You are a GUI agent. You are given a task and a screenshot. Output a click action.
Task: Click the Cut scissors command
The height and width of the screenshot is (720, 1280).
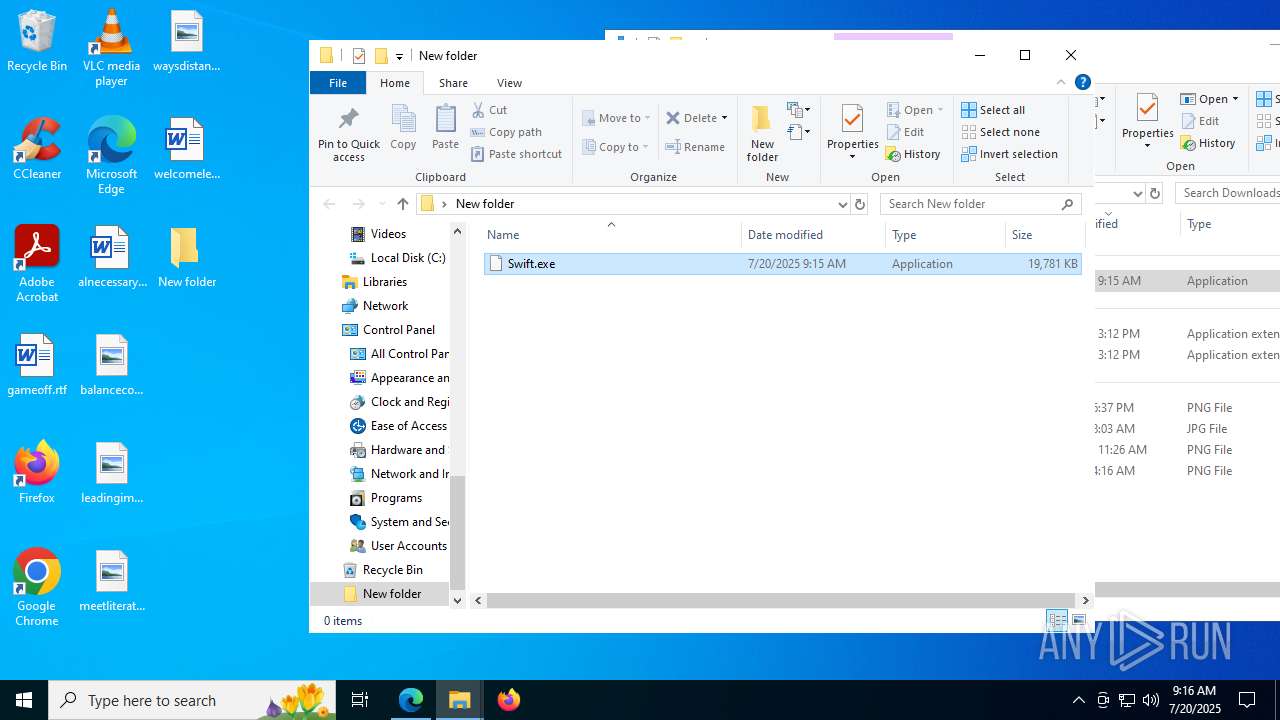click(490, 110)
